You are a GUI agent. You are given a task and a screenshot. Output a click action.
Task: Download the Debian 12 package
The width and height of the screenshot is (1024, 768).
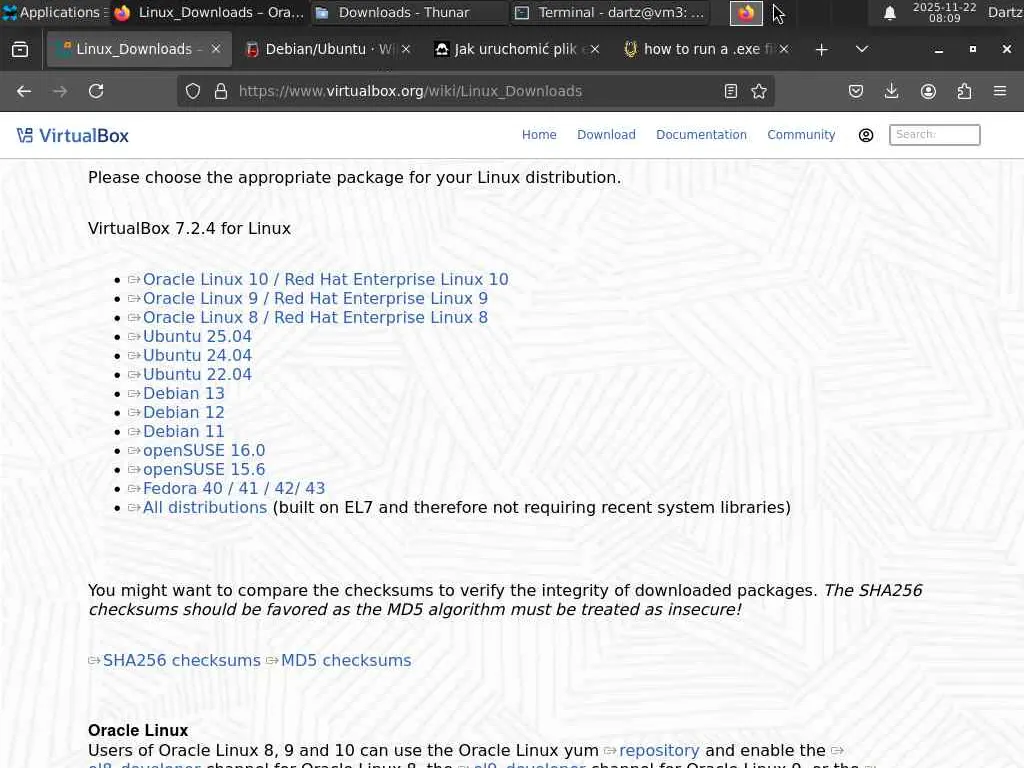coord(184,412)
